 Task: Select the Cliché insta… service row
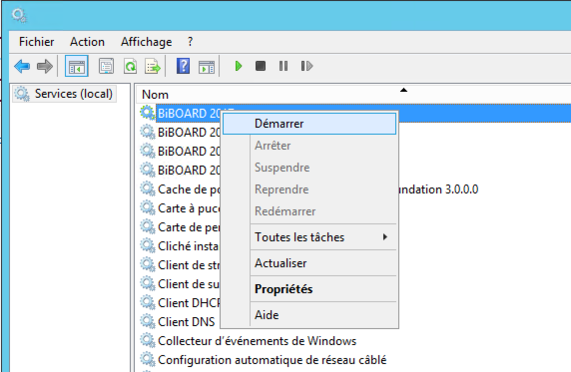pyautogui.click(x=188, y=246)
